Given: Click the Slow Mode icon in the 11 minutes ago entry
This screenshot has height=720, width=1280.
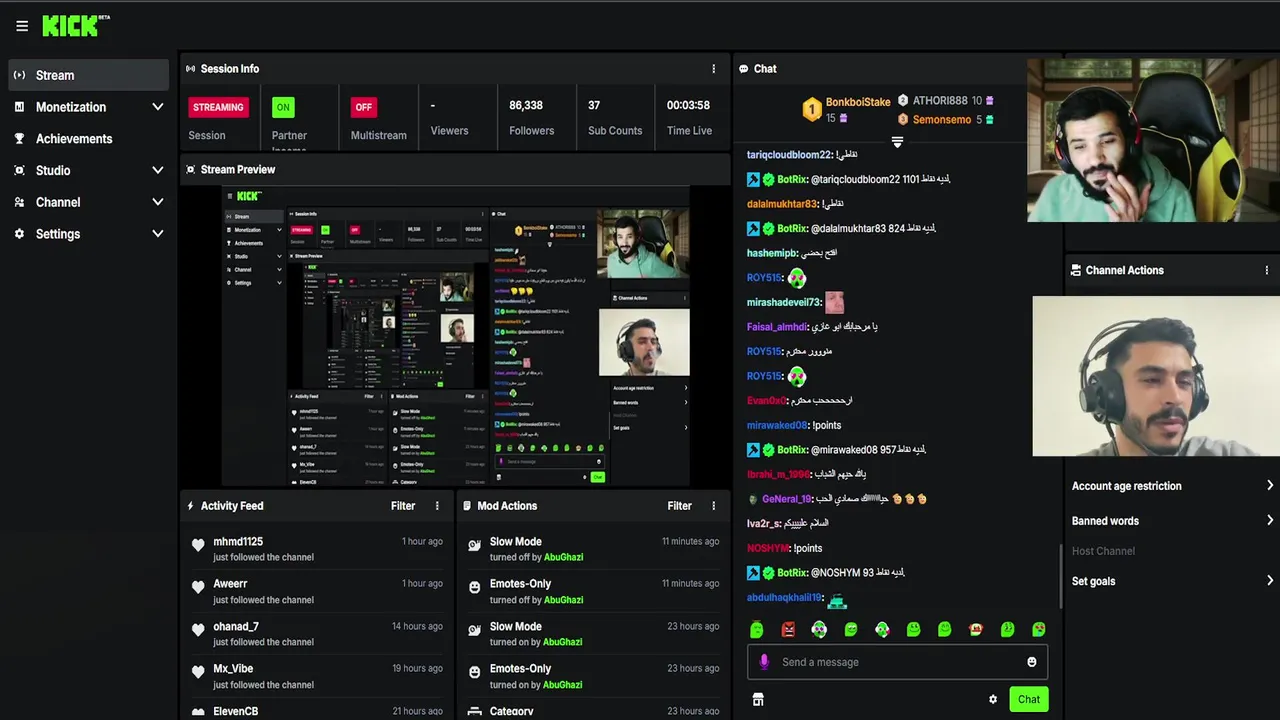Looking at the screenshot, I should [x=475, y=545].
